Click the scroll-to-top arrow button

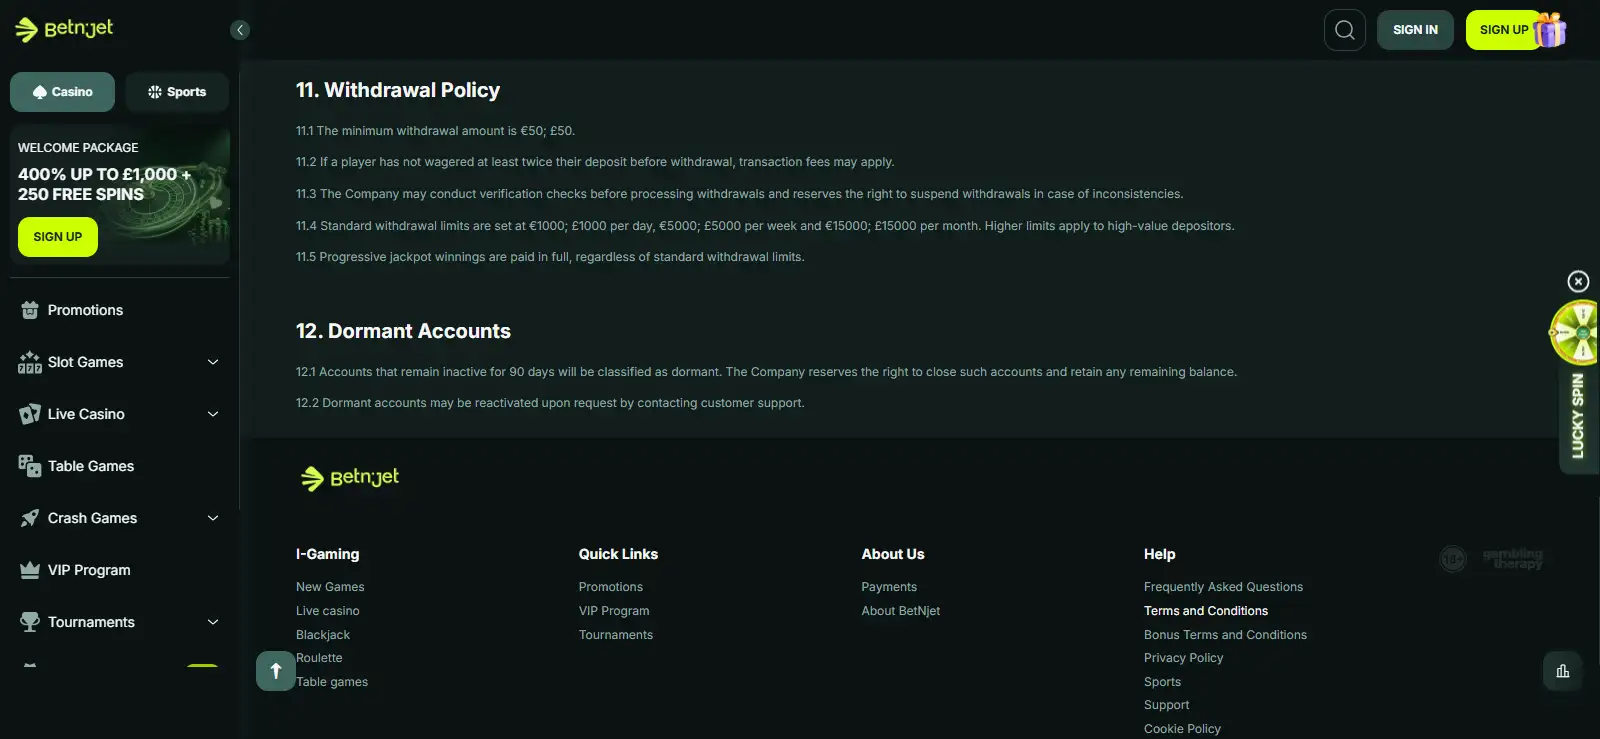tap(276, 671)
